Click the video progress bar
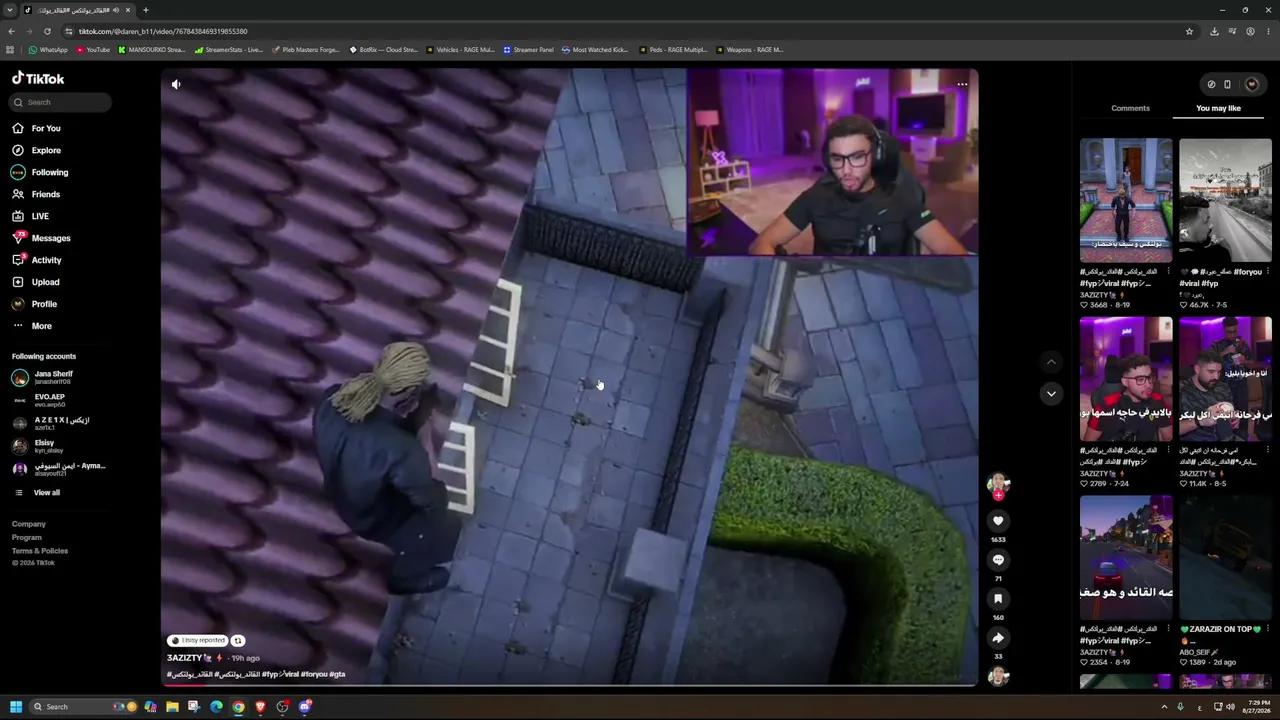Viewport: 1280px width, 720px height. 570,685
